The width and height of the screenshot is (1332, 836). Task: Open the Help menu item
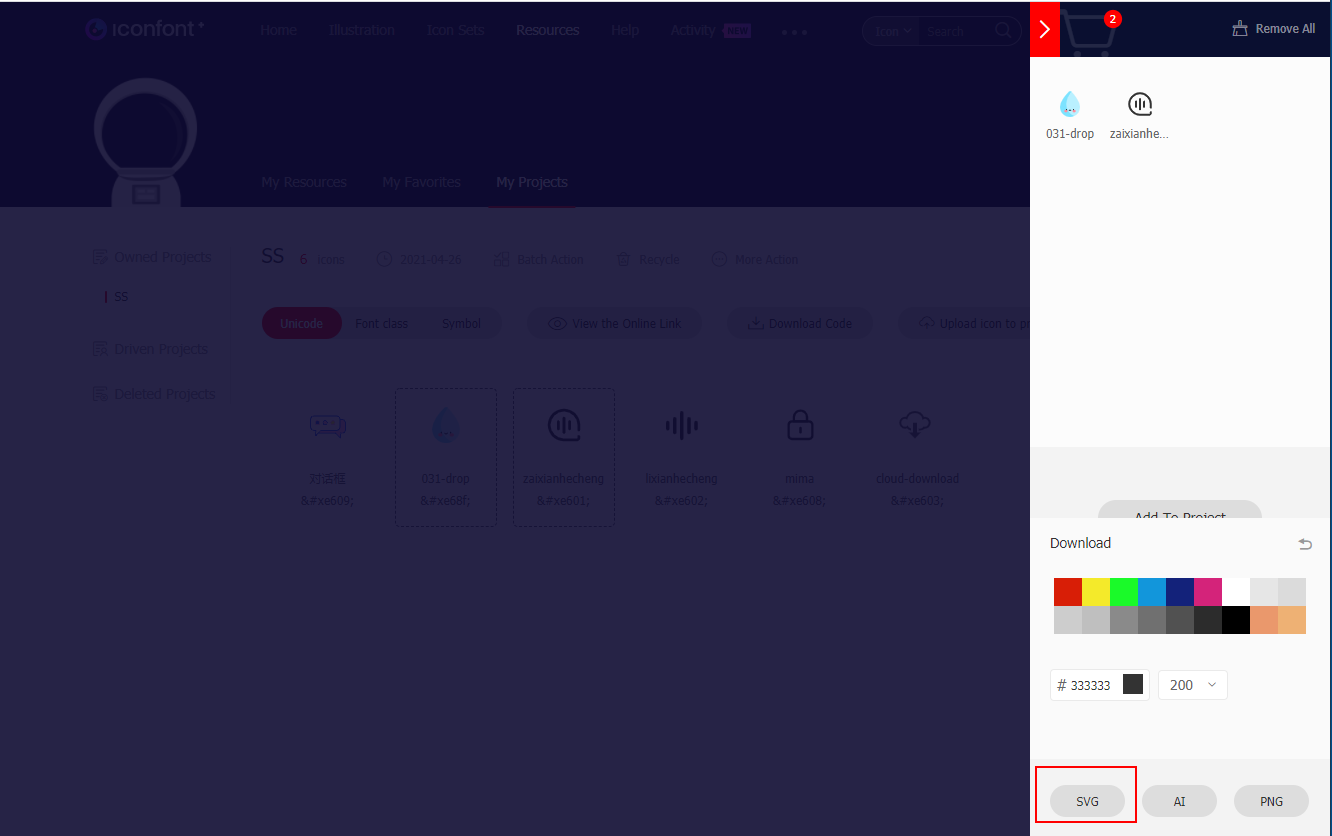(x=625, y=30)
